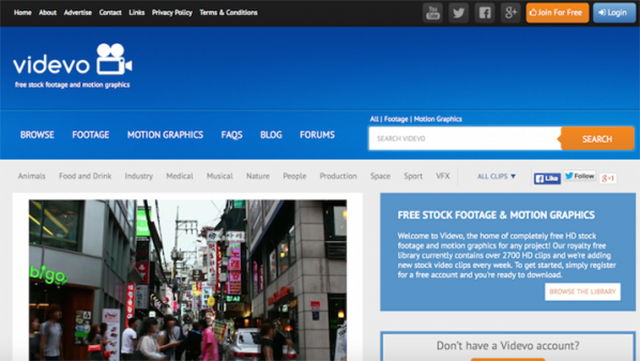Expand the All Clips dropdown
This screenshot has height=361, width=640.
[496, 176]
